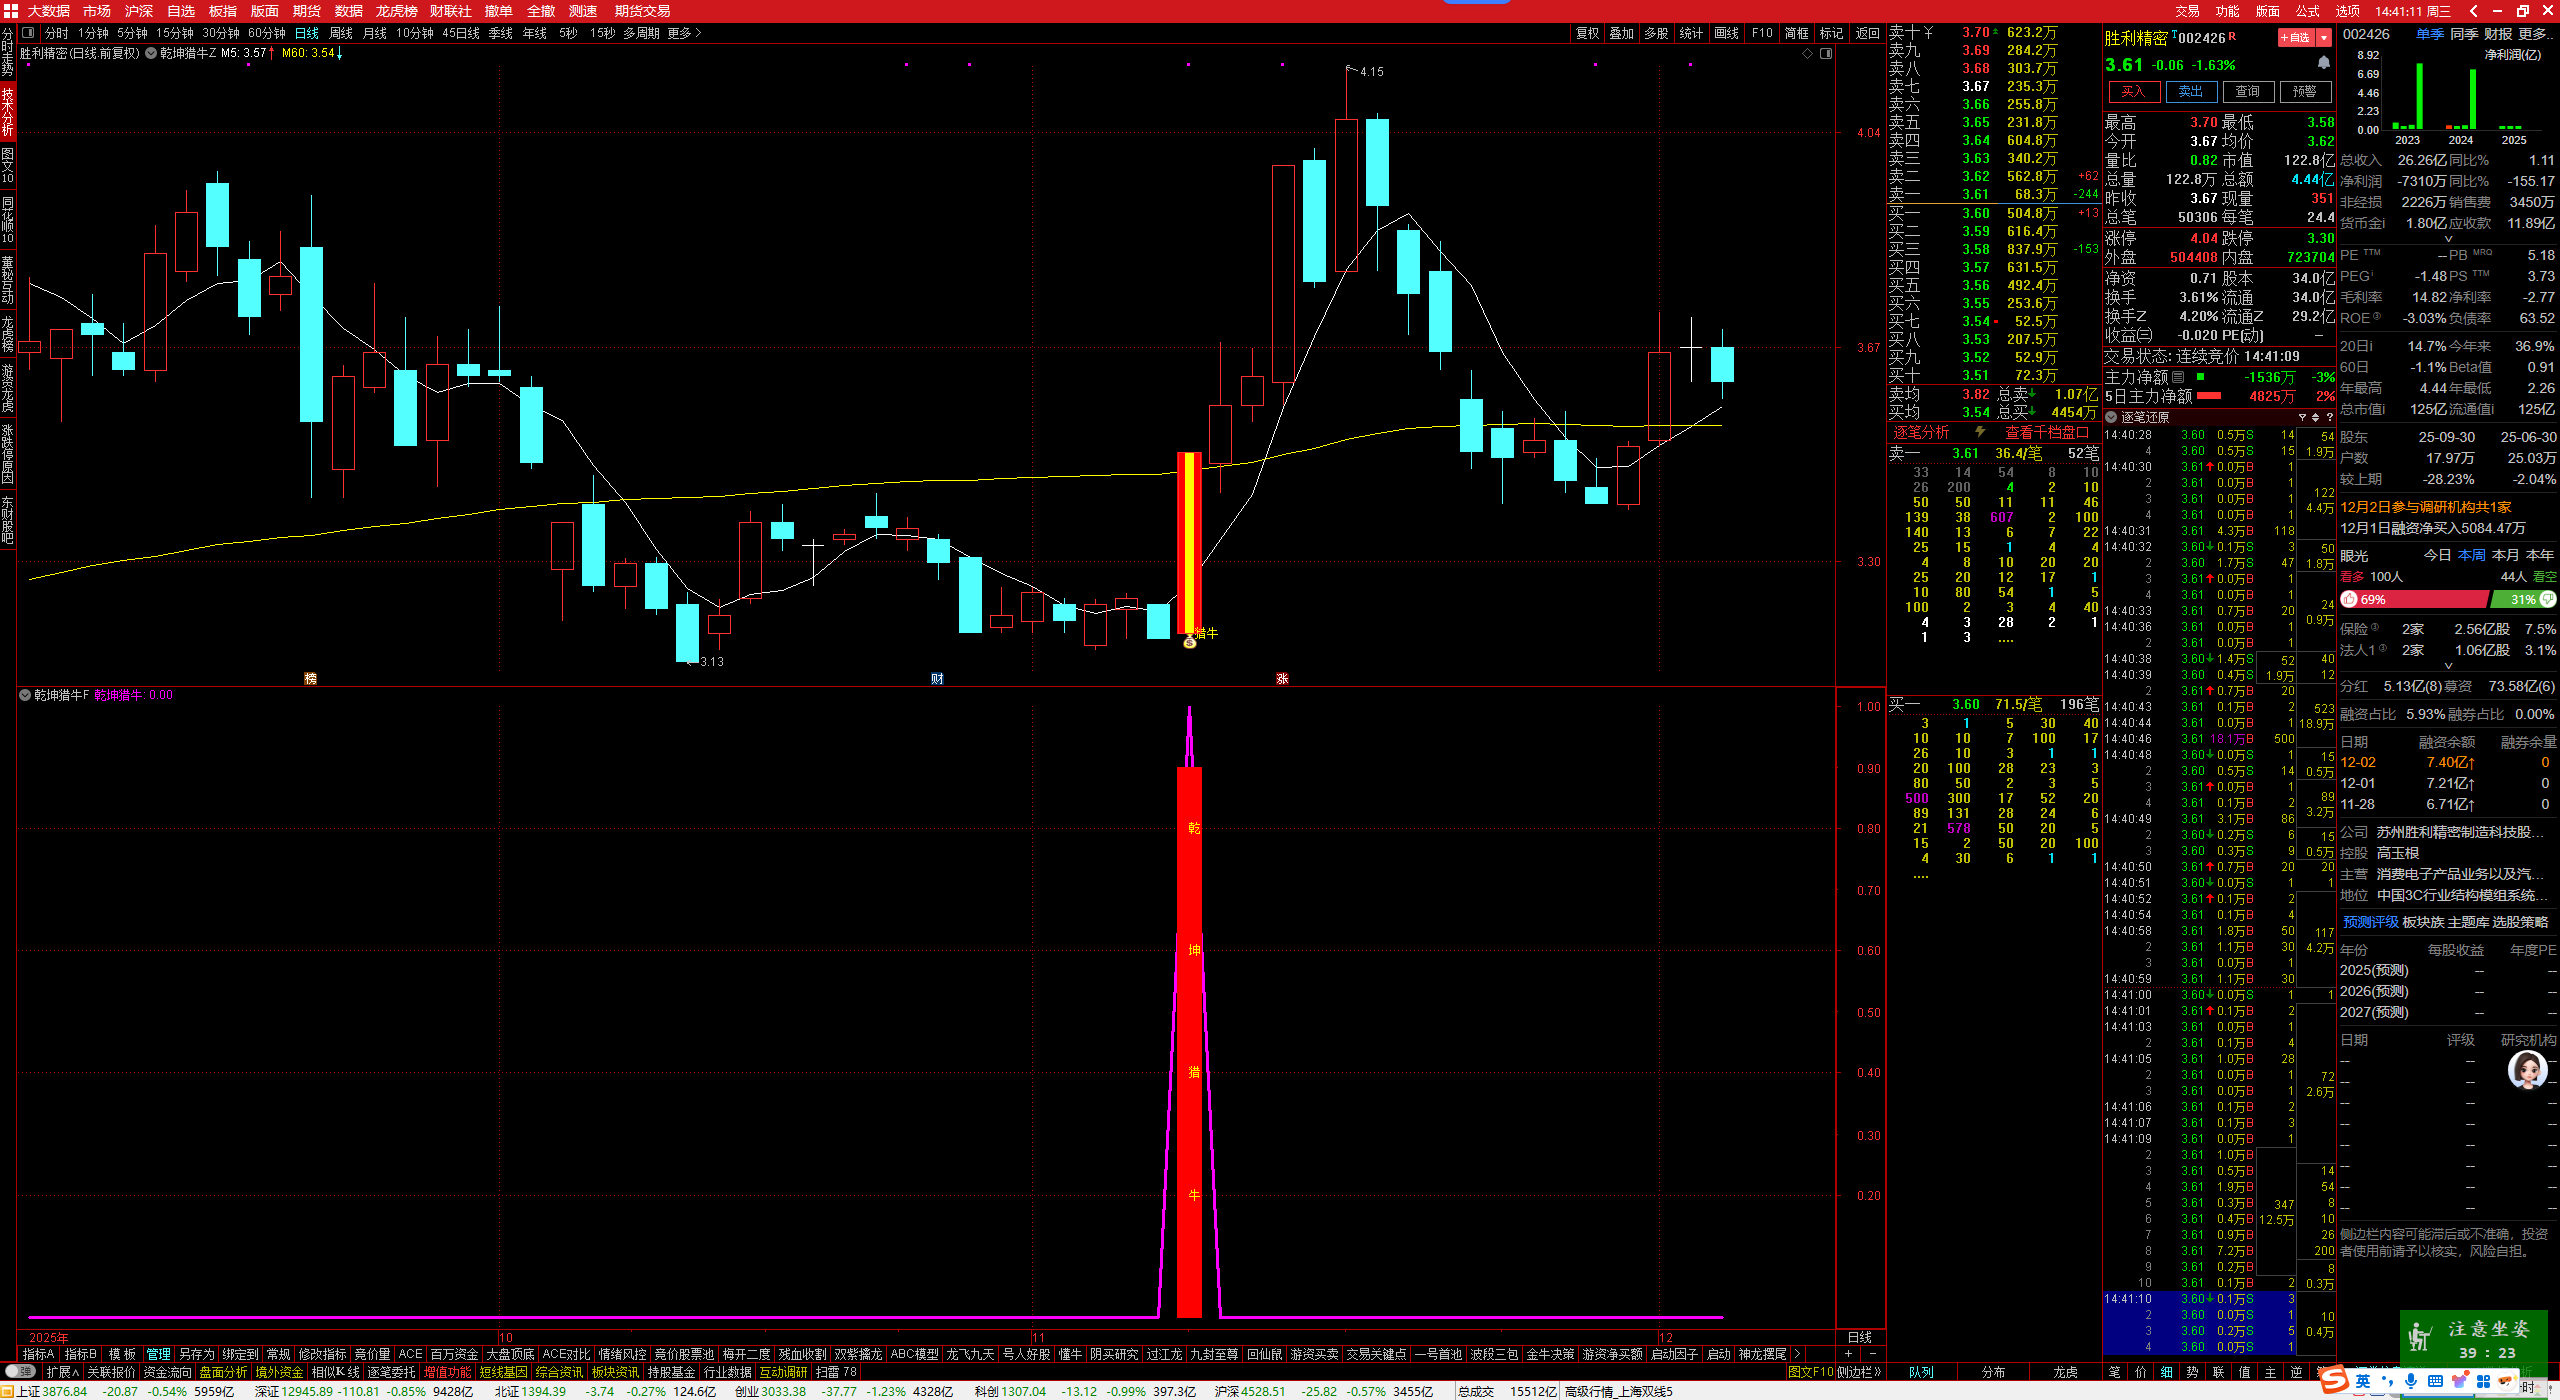
Task: Click the panel layout icon next to diamond
Action: [x=1826, y=54]
